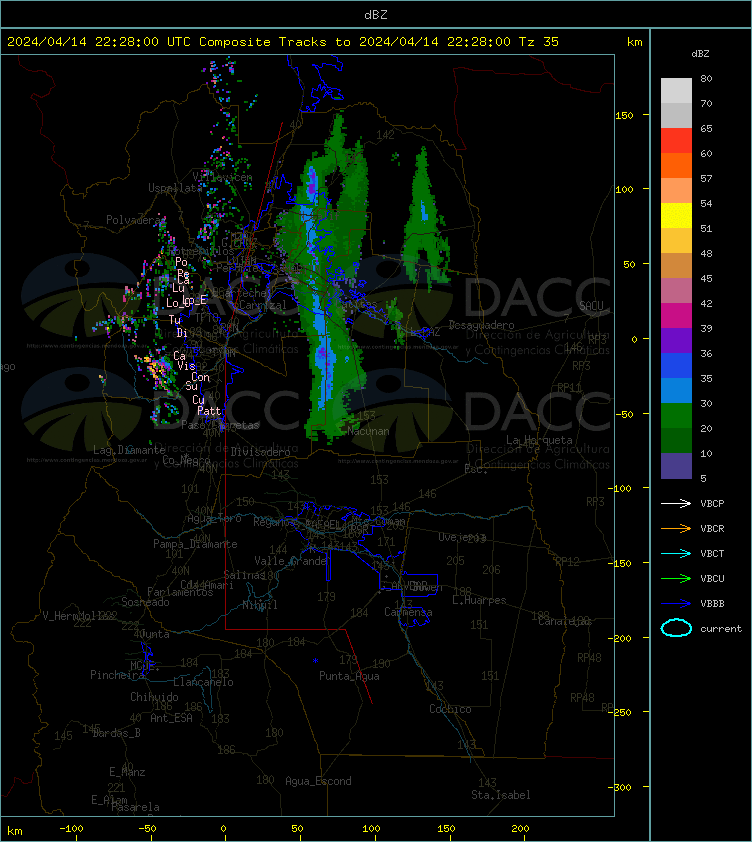Click the 'Polvadera' map label
Screen dimensions: 752x842
click(x=135, y=220)
